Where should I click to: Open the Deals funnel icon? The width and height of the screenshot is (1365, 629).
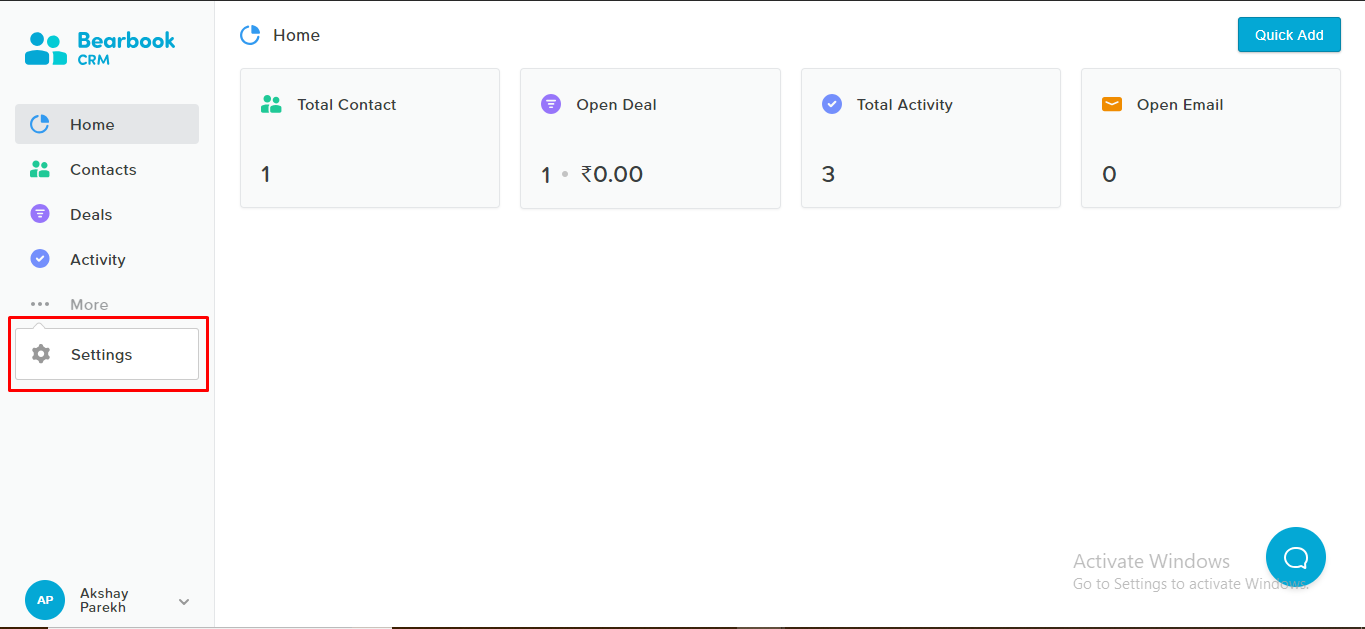[40, 214]
